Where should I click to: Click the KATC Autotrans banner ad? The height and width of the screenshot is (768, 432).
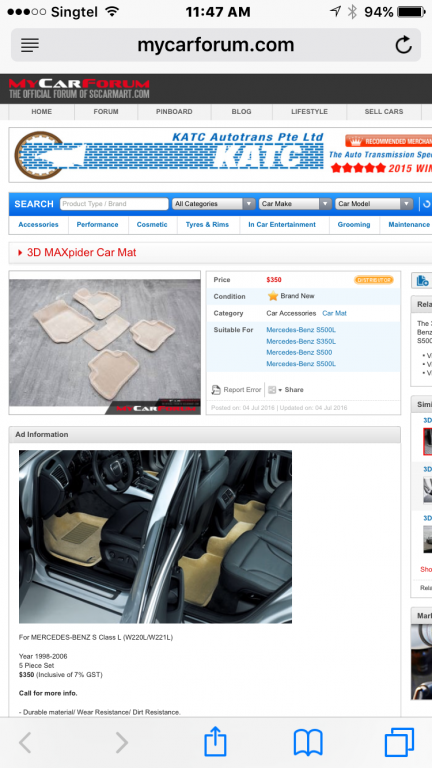point(220,155)
